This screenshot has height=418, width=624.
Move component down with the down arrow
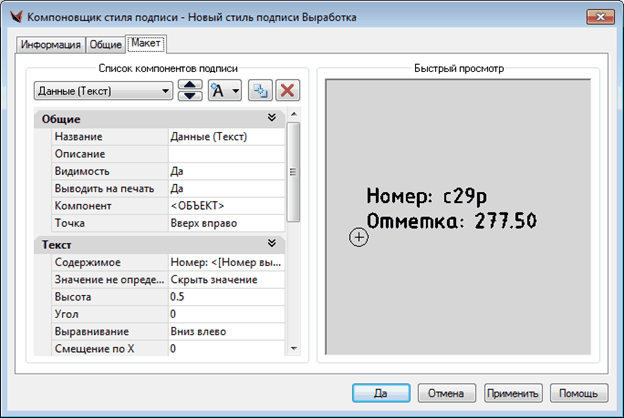click(190, 97)
